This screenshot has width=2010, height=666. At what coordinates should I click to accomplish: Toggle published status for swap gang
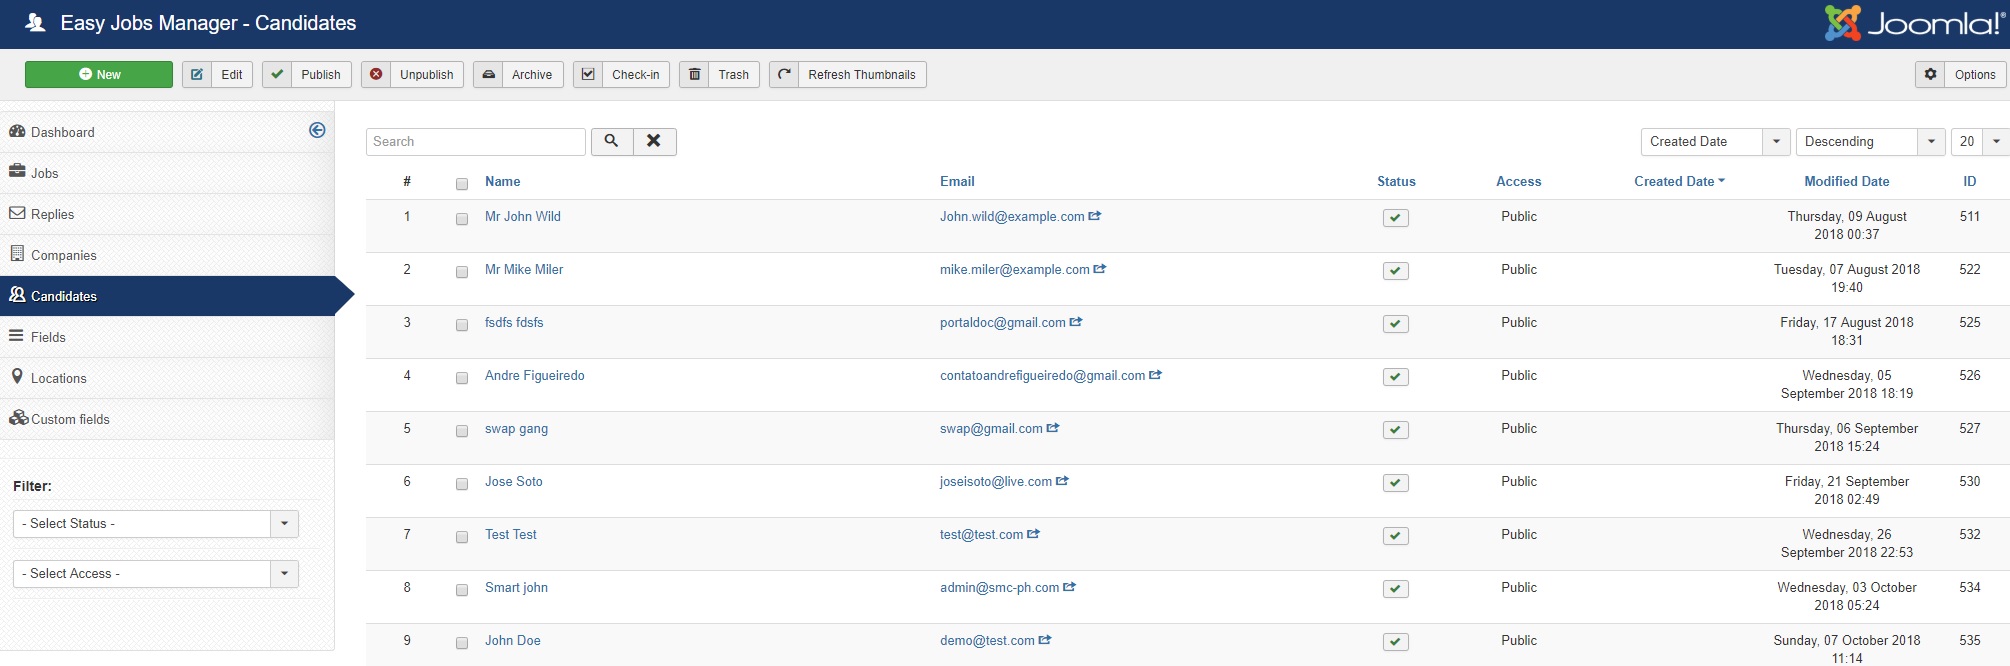point(1396,430)
